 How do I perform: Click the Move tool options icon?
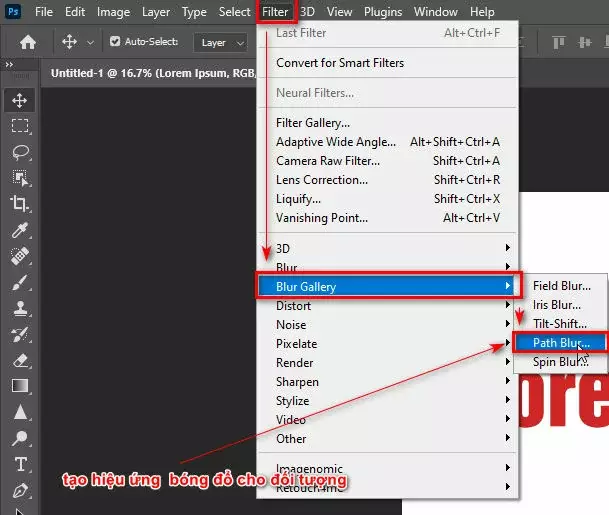pos(69,42)
